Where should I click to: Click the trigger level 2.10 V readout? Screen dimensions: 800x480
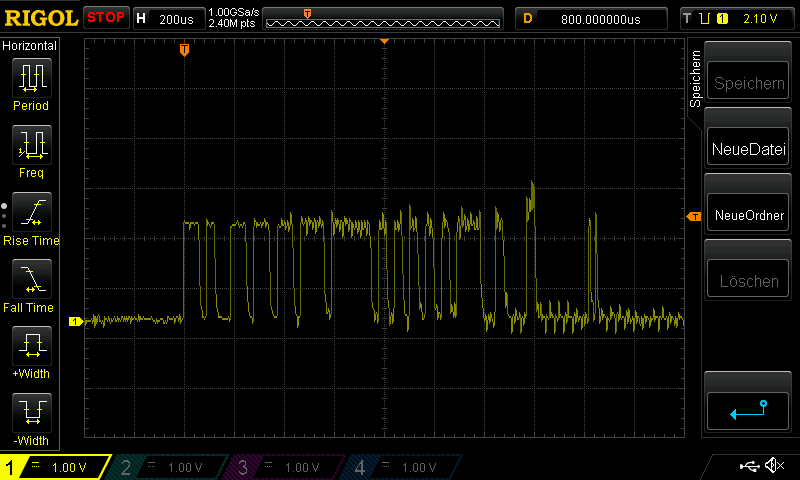760,19
